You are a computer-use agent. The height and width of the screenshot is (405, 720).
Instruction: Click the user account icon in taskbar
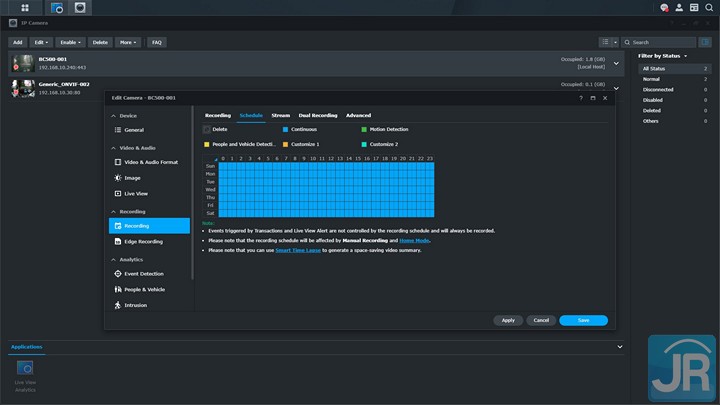click(x=679, y=7)
